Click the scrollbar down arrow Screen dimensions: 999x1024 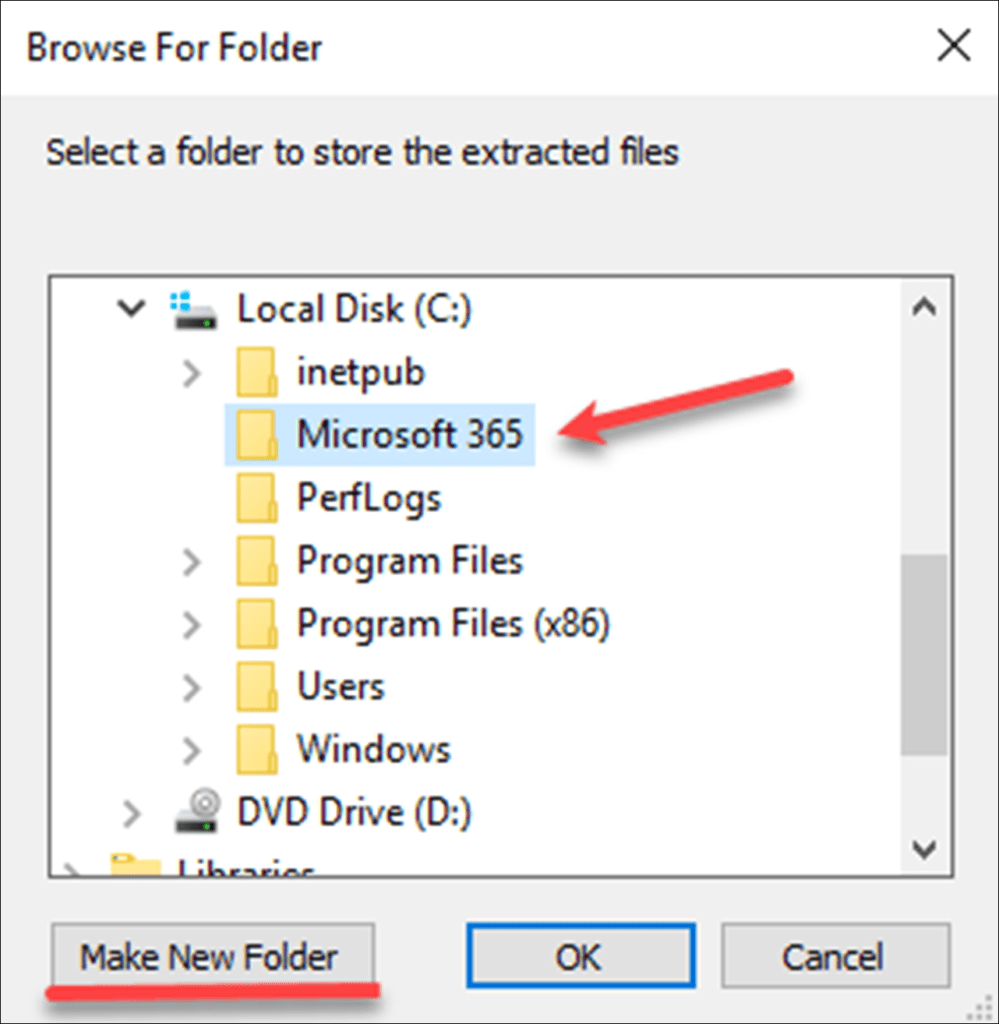(x=922, y=848)
